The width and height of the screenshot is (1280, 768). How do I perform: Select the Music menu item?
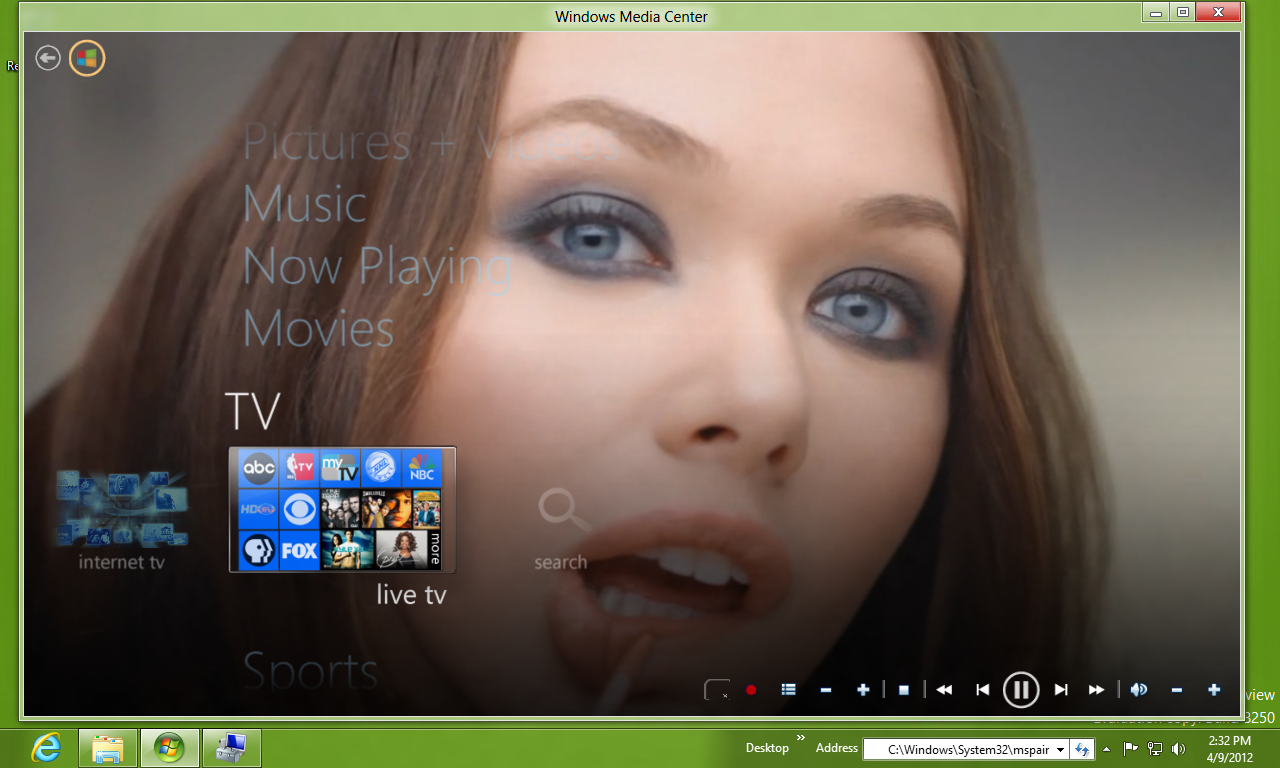point(305,204)
